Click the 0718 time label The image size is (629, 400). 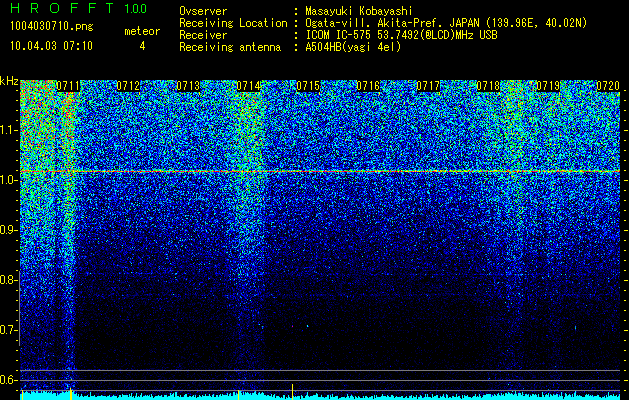488,86
